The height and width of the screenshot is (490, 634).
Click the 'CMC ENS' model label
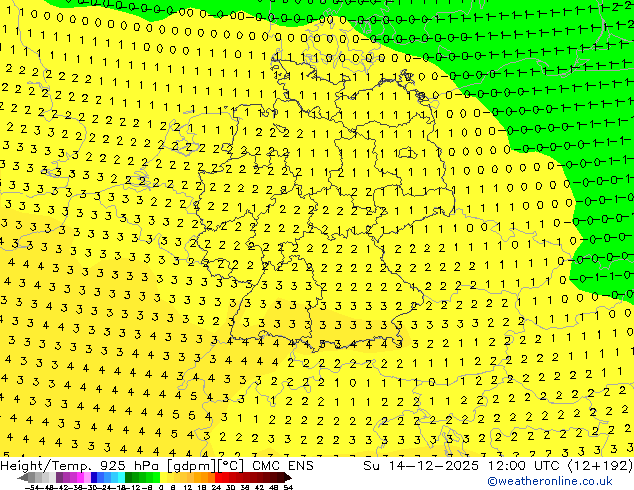[283, 466]
